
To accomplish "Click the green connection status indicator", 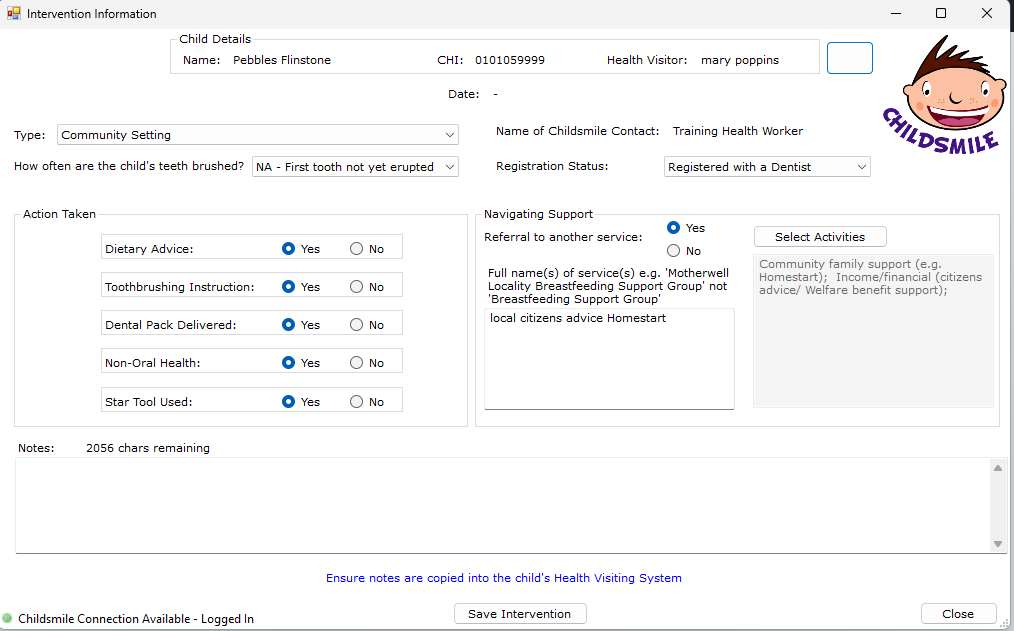I will point(8,619).
